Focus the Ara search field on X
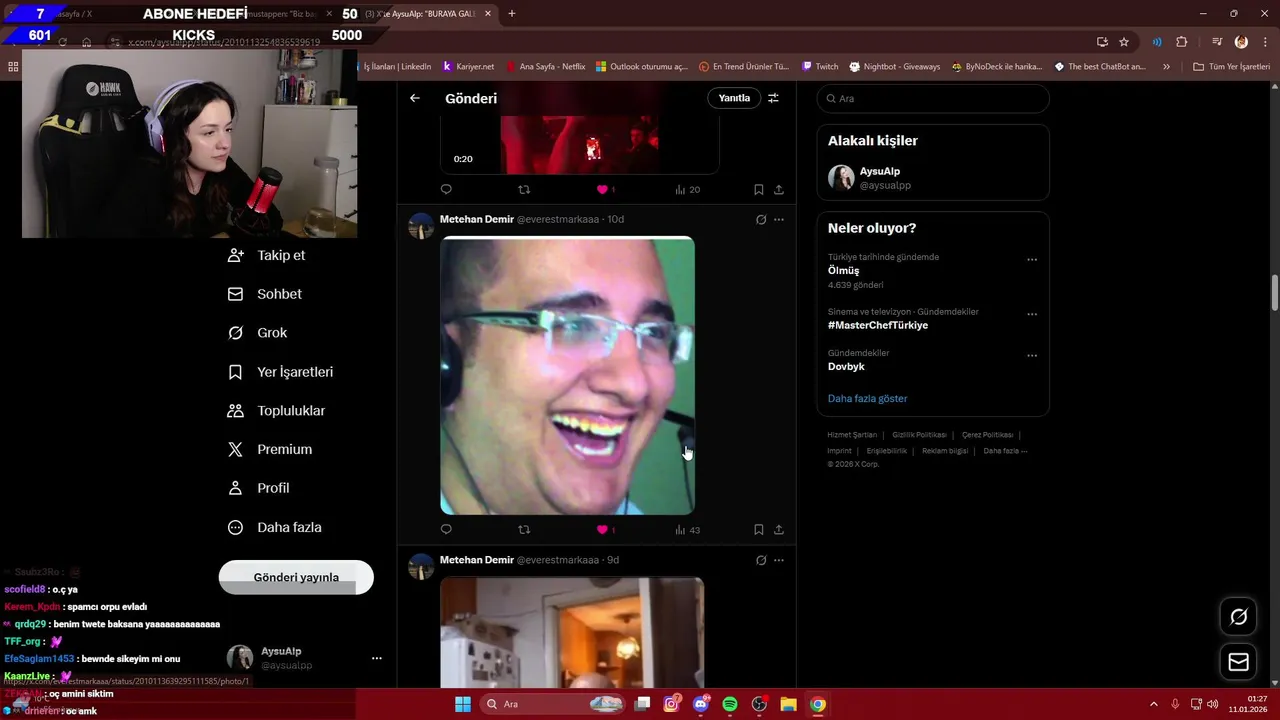Viewport: 1280px width, 720px height. click(x=933, y=99)
